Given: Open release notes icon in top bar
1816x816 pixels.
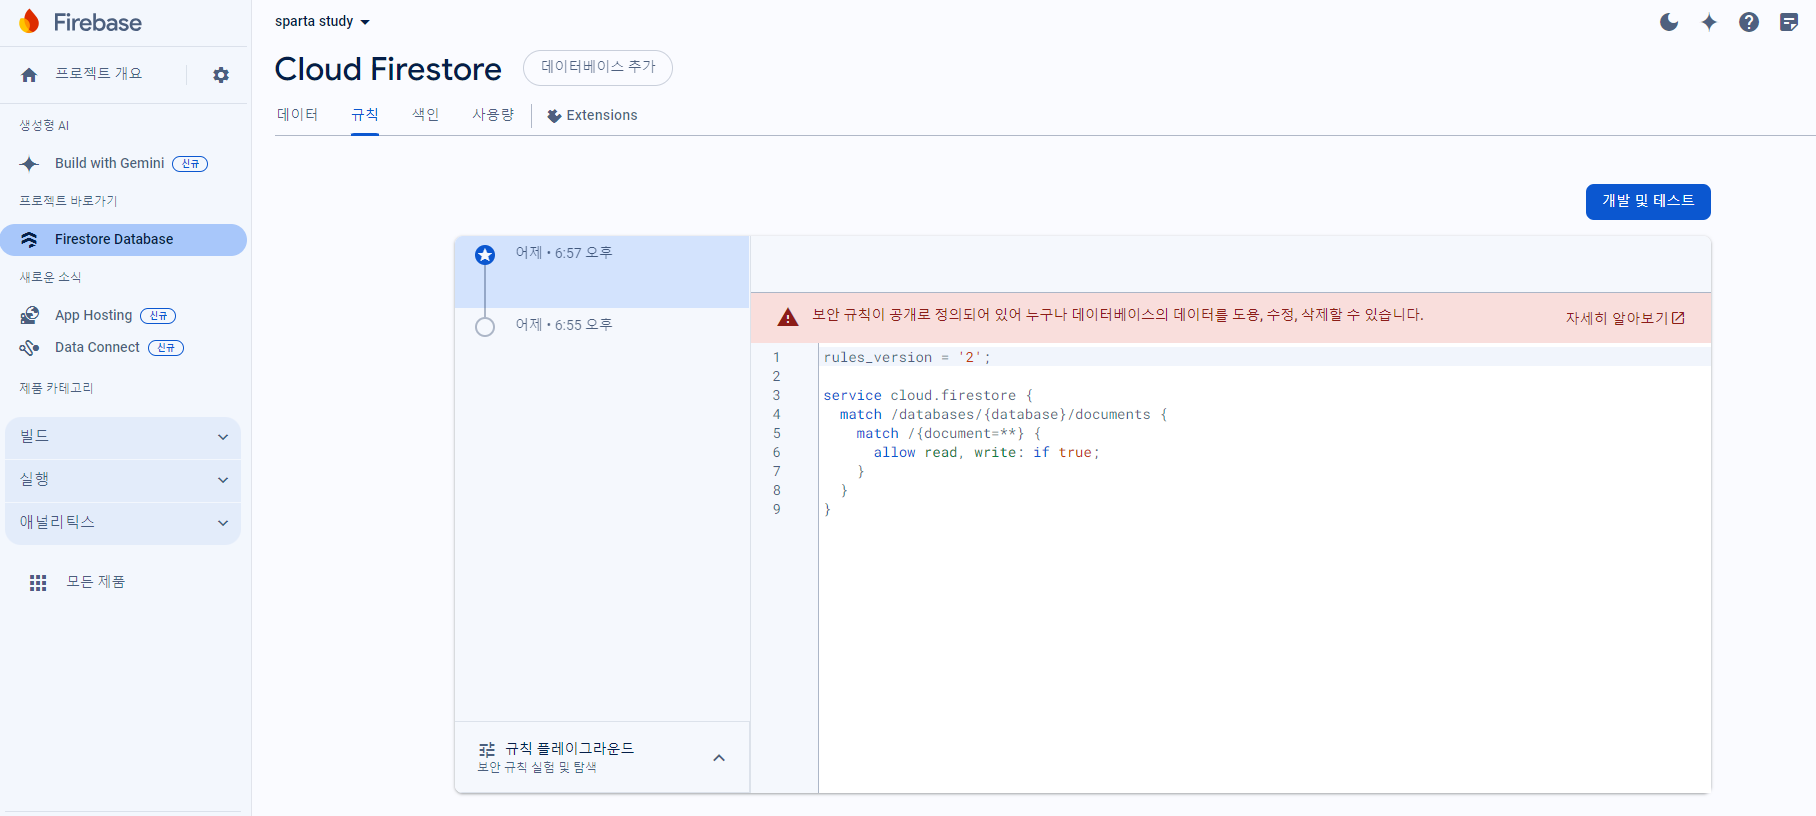Looking at the screenshot, I should click(x=1789, y=22).
